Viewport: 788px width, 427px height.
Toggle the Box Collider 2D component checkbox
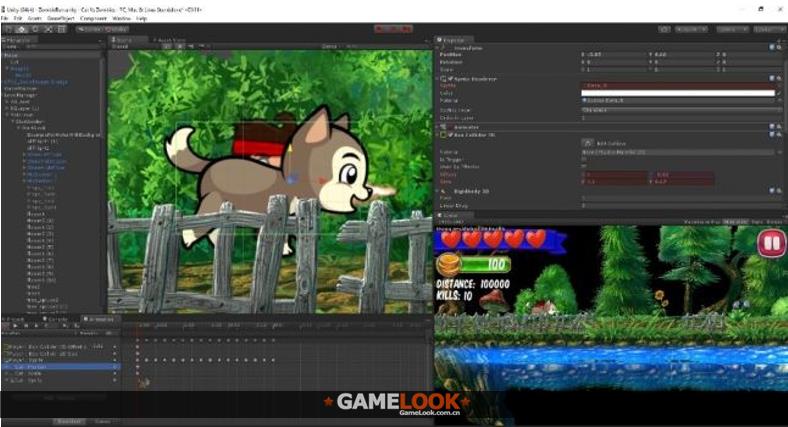pos(450,135)
